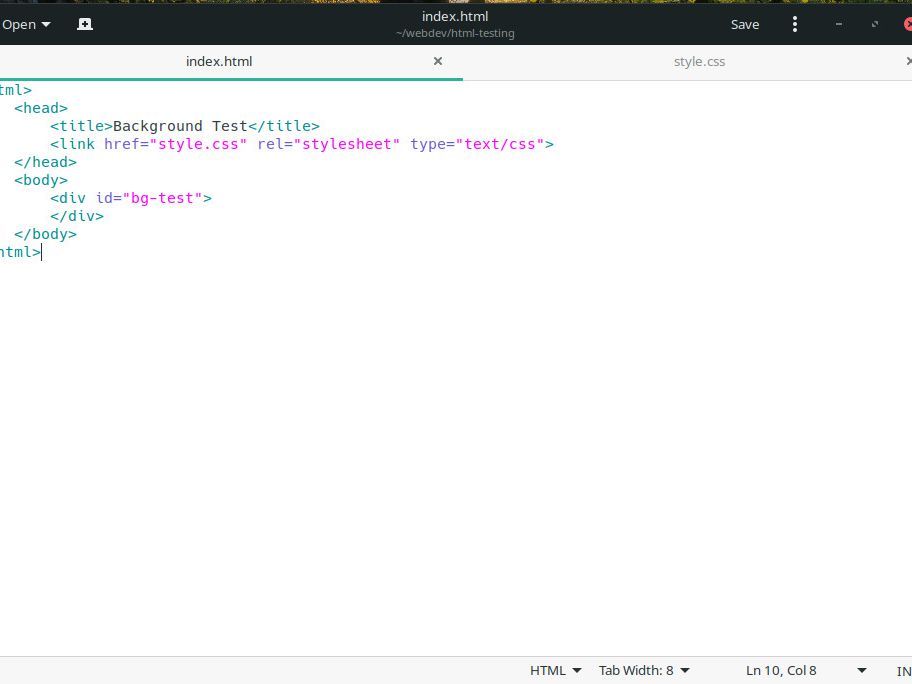Open the HTML language selector
Viewport: 912px width, 684px height.
pyautogui.click(x=555, y=671)
